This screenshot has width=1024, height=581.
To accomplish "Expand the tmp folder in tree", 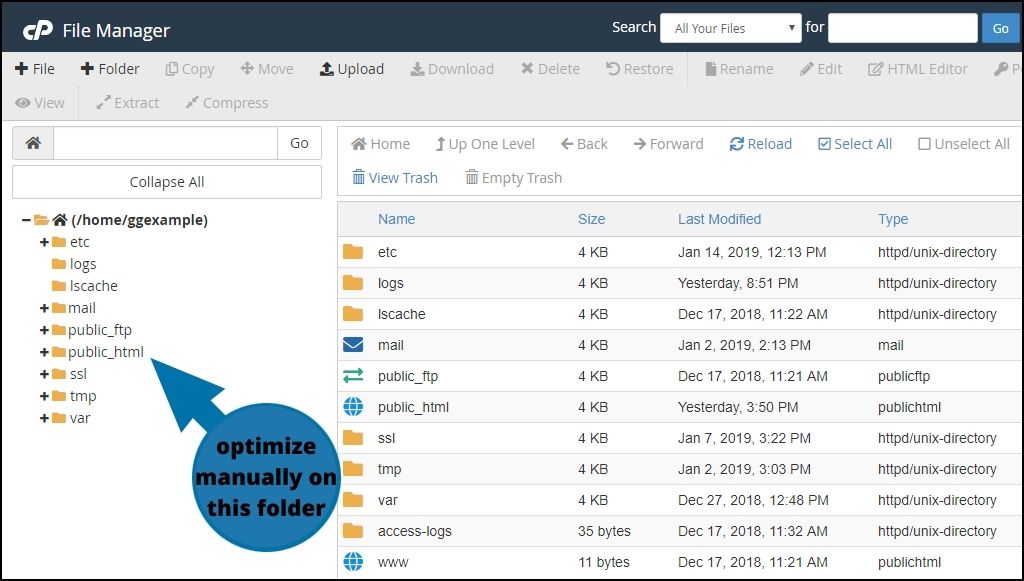I will [44, 396].
